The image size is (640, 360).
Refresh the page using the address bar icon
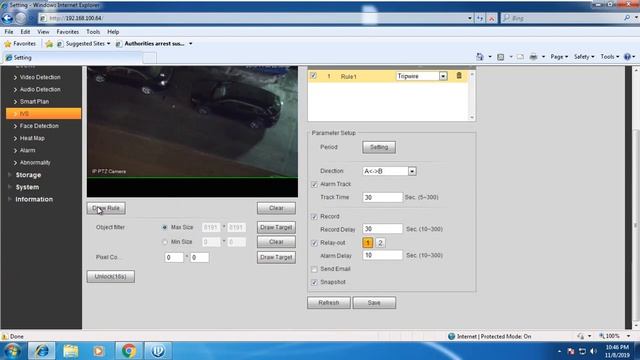click(x=480, y=18)
